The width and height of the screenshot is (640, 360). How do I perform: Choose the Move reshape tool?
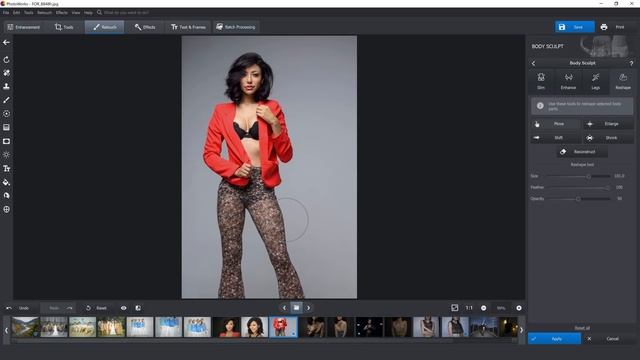555,124
